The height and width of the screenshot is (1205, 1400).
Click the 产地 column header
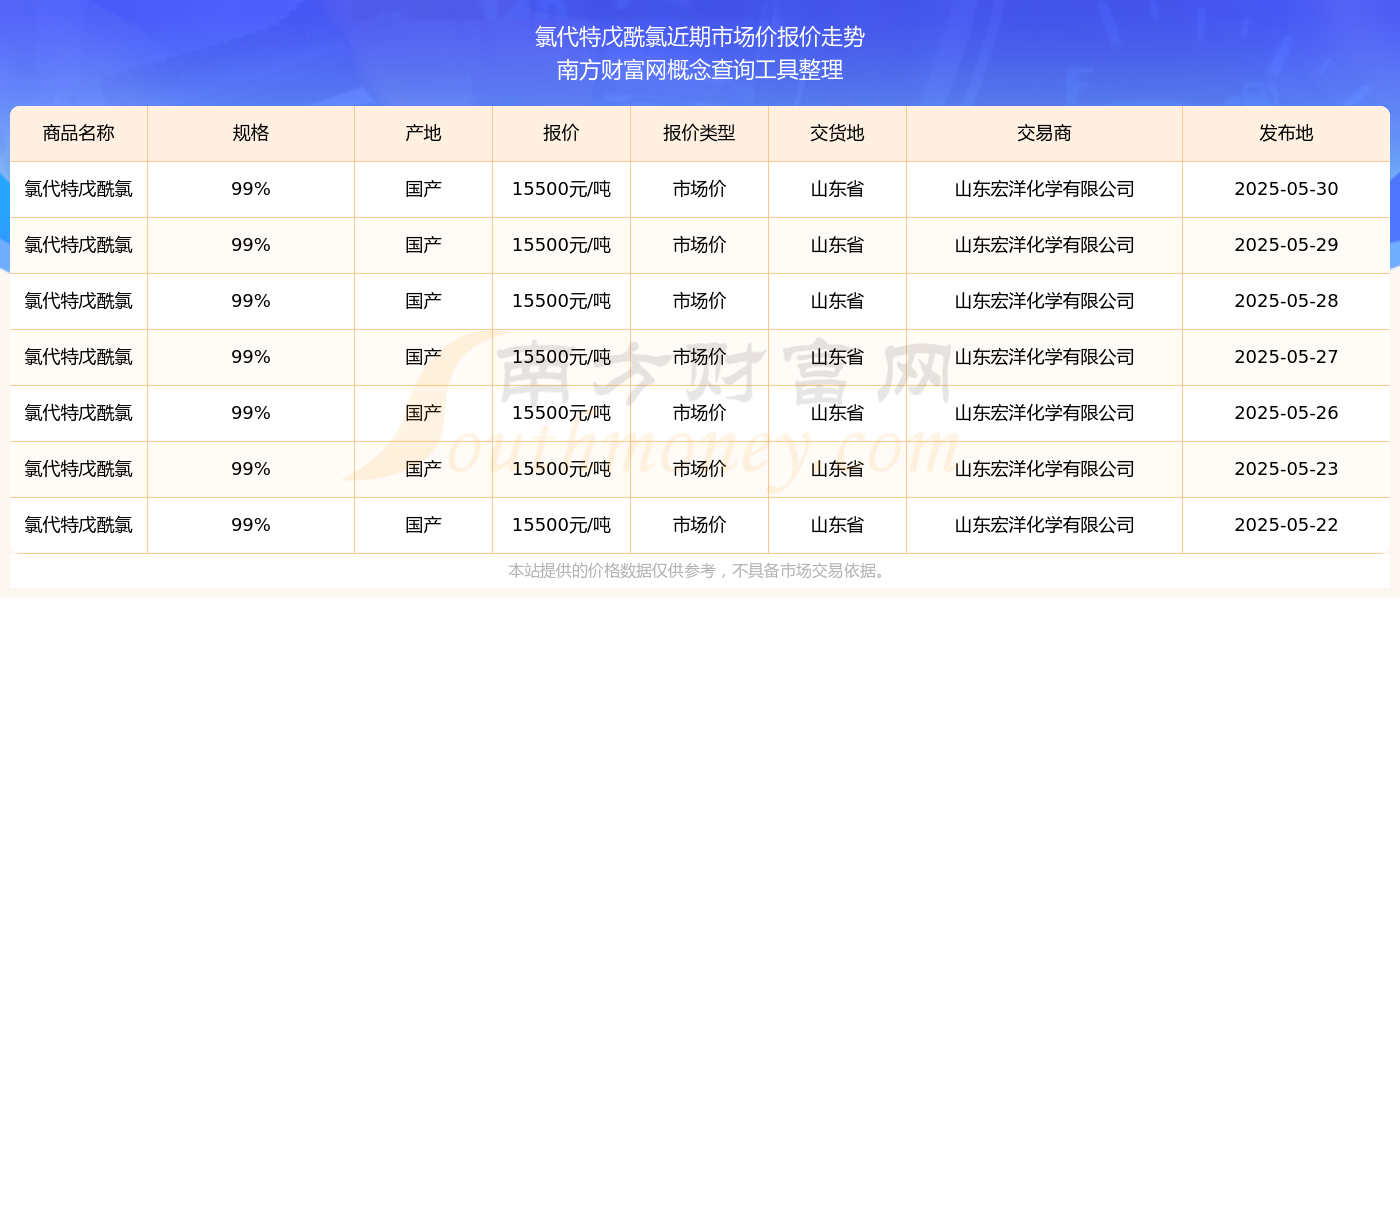pos(423,133)
